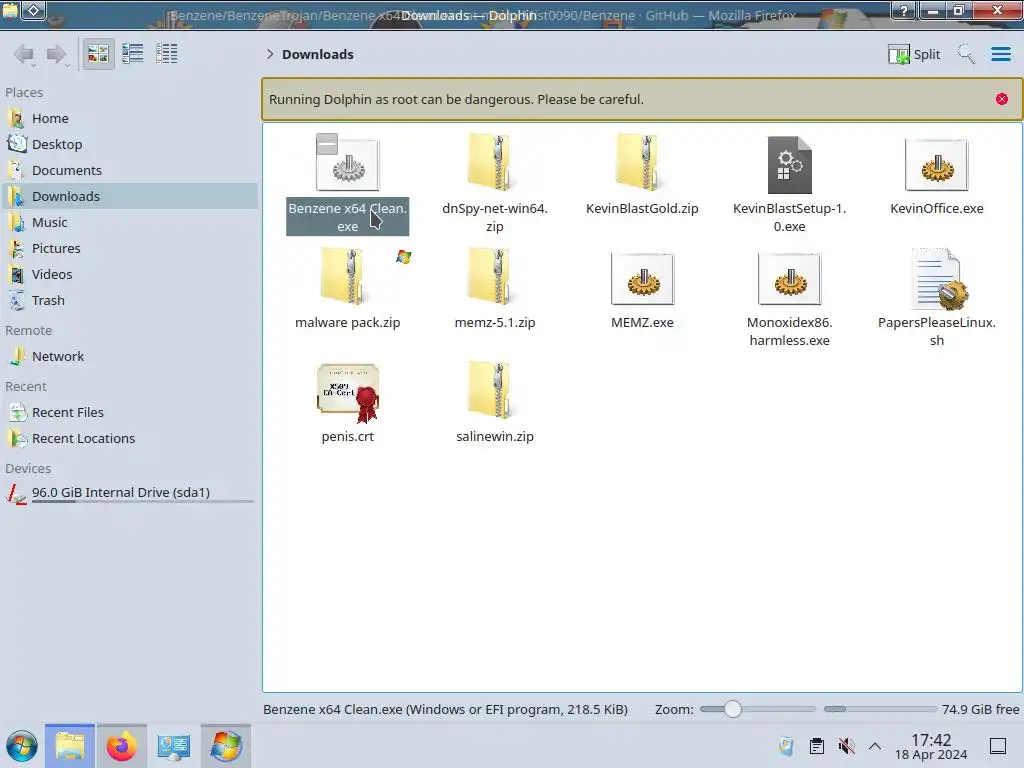Switch to Icons view mode
The width and height of the screenshot is (1024, 768).
98,54
